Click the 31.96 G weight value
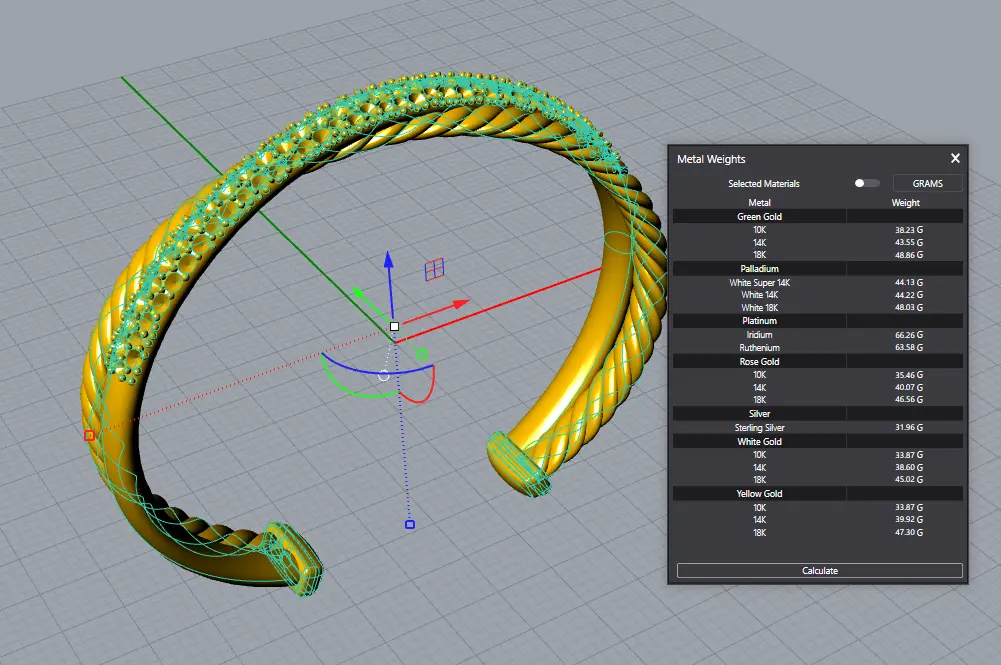1001x665 pixels. [908, 428]
